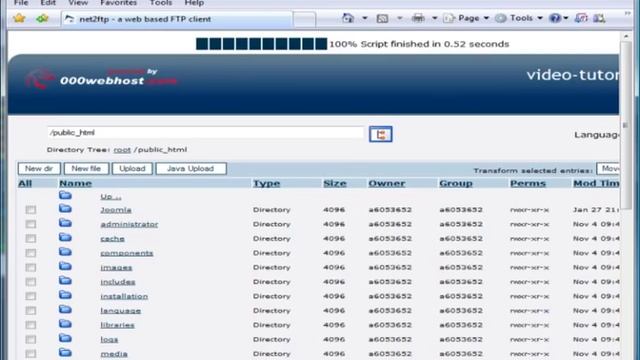
Task: Tick the installation row checkbox
Action: coord(31,296)
